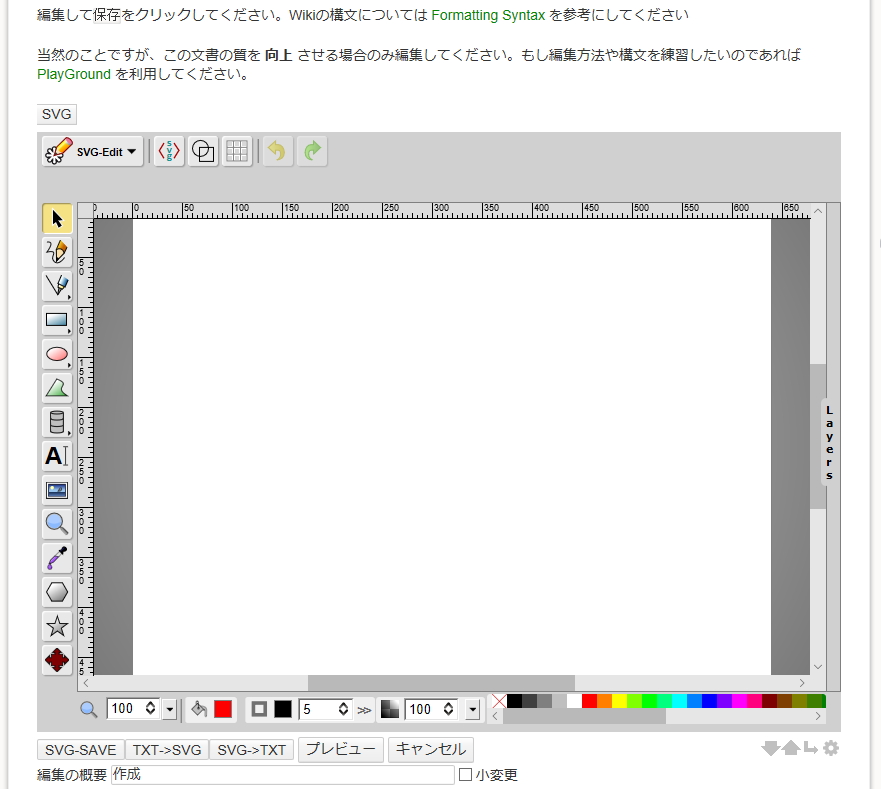Open the Formatting Syntax link
The image size is (881, 789).
click(488, 16)
